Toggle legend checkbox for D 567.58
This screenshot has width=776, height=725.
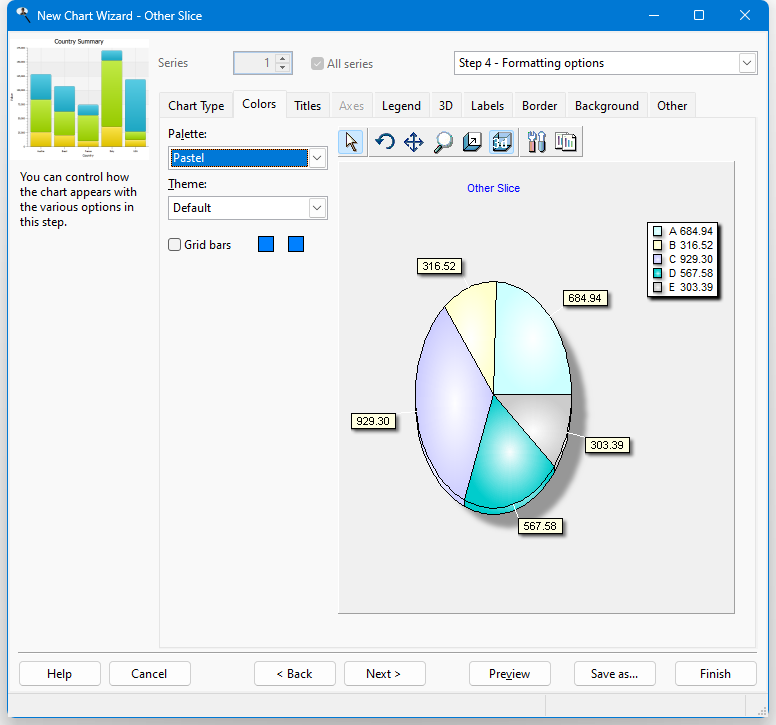pyautogui.click(x=657, y=273)
